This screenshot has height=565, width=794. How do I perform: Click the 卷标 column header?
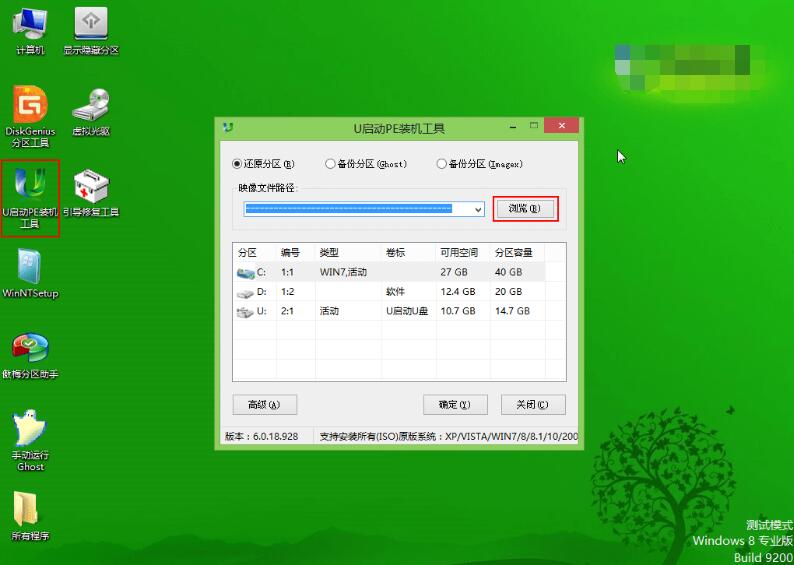coord(408,252)
